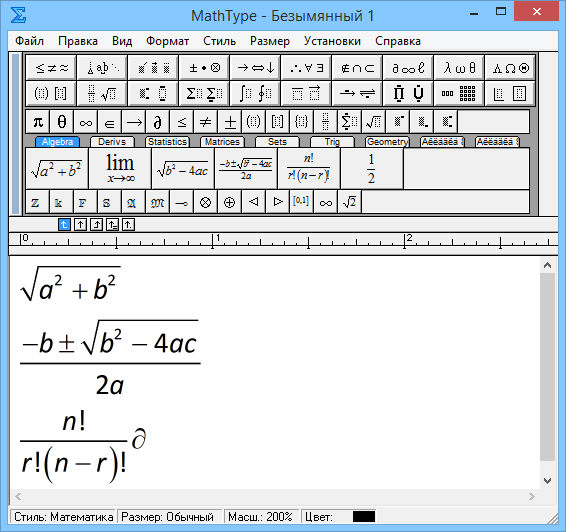This screenshot has width=566, height=532.
Task: Insert the lim x→∞ expression
Action: point(120,168)
